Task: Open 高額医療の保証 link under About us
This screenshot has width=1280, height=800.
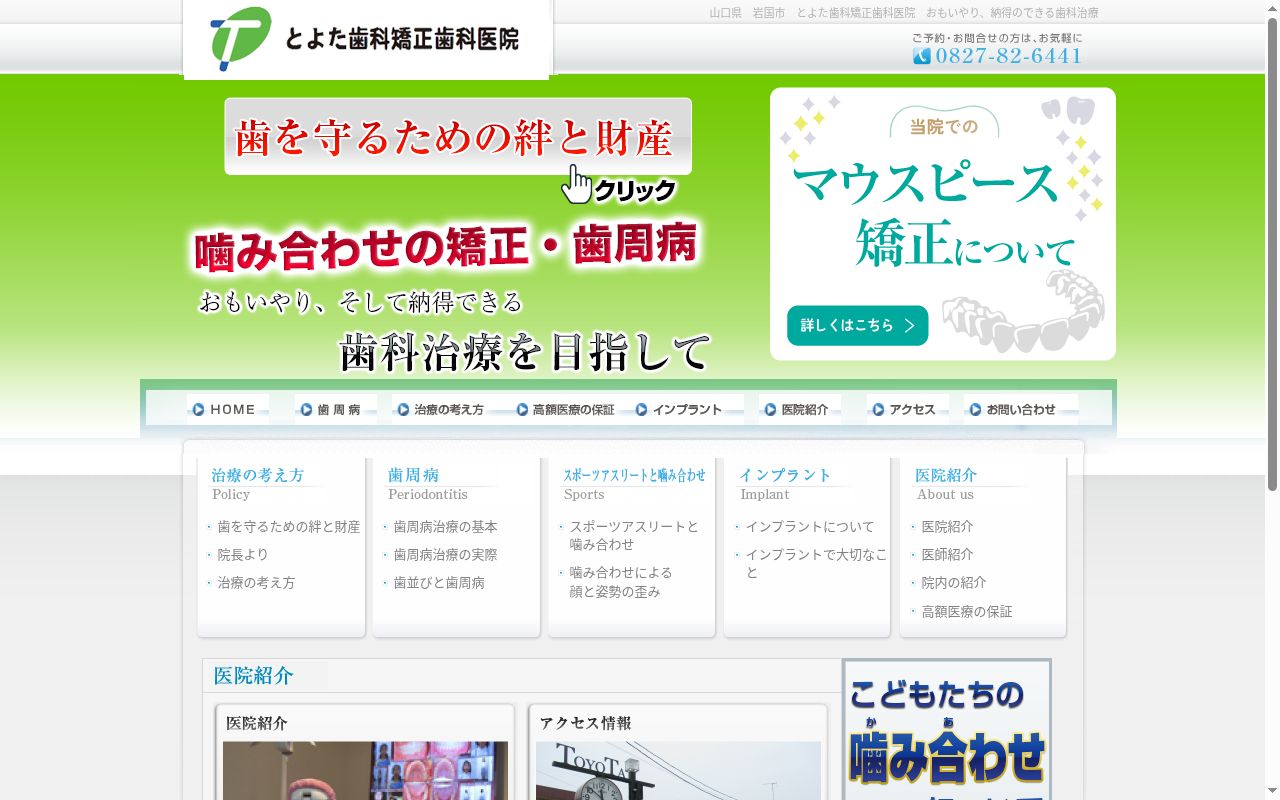Action: (x=967, y=612)
